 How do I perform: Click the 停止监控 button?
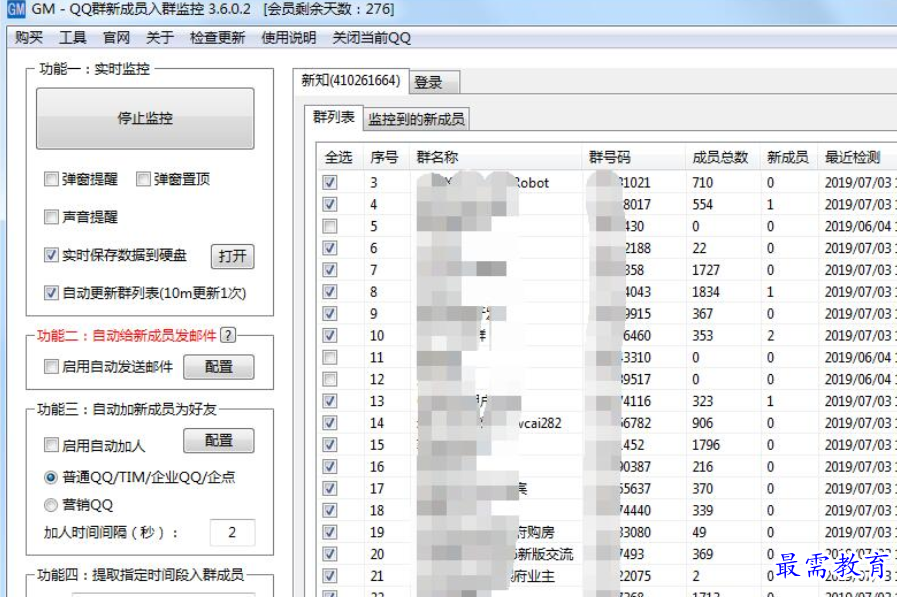point(145,118)
